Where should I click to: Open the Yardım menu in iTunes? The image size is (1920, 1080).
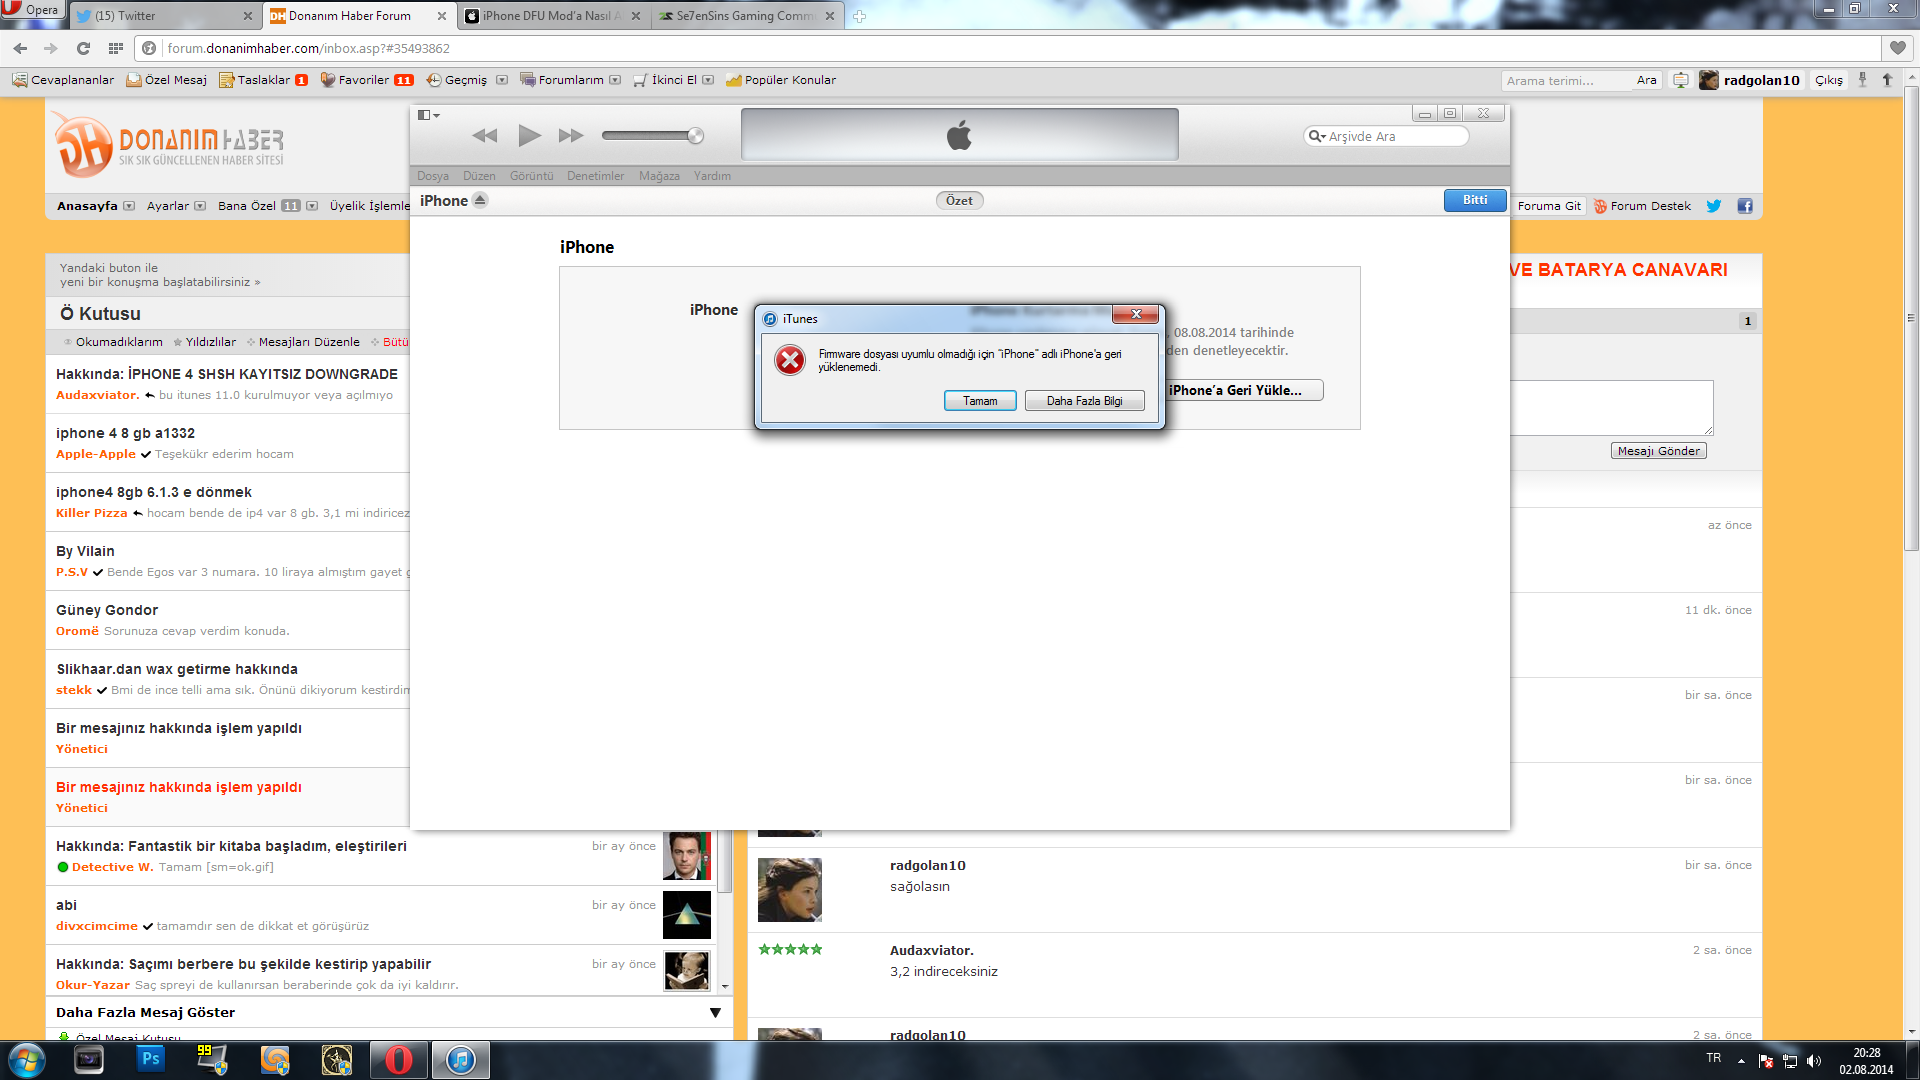coord(712,176)
